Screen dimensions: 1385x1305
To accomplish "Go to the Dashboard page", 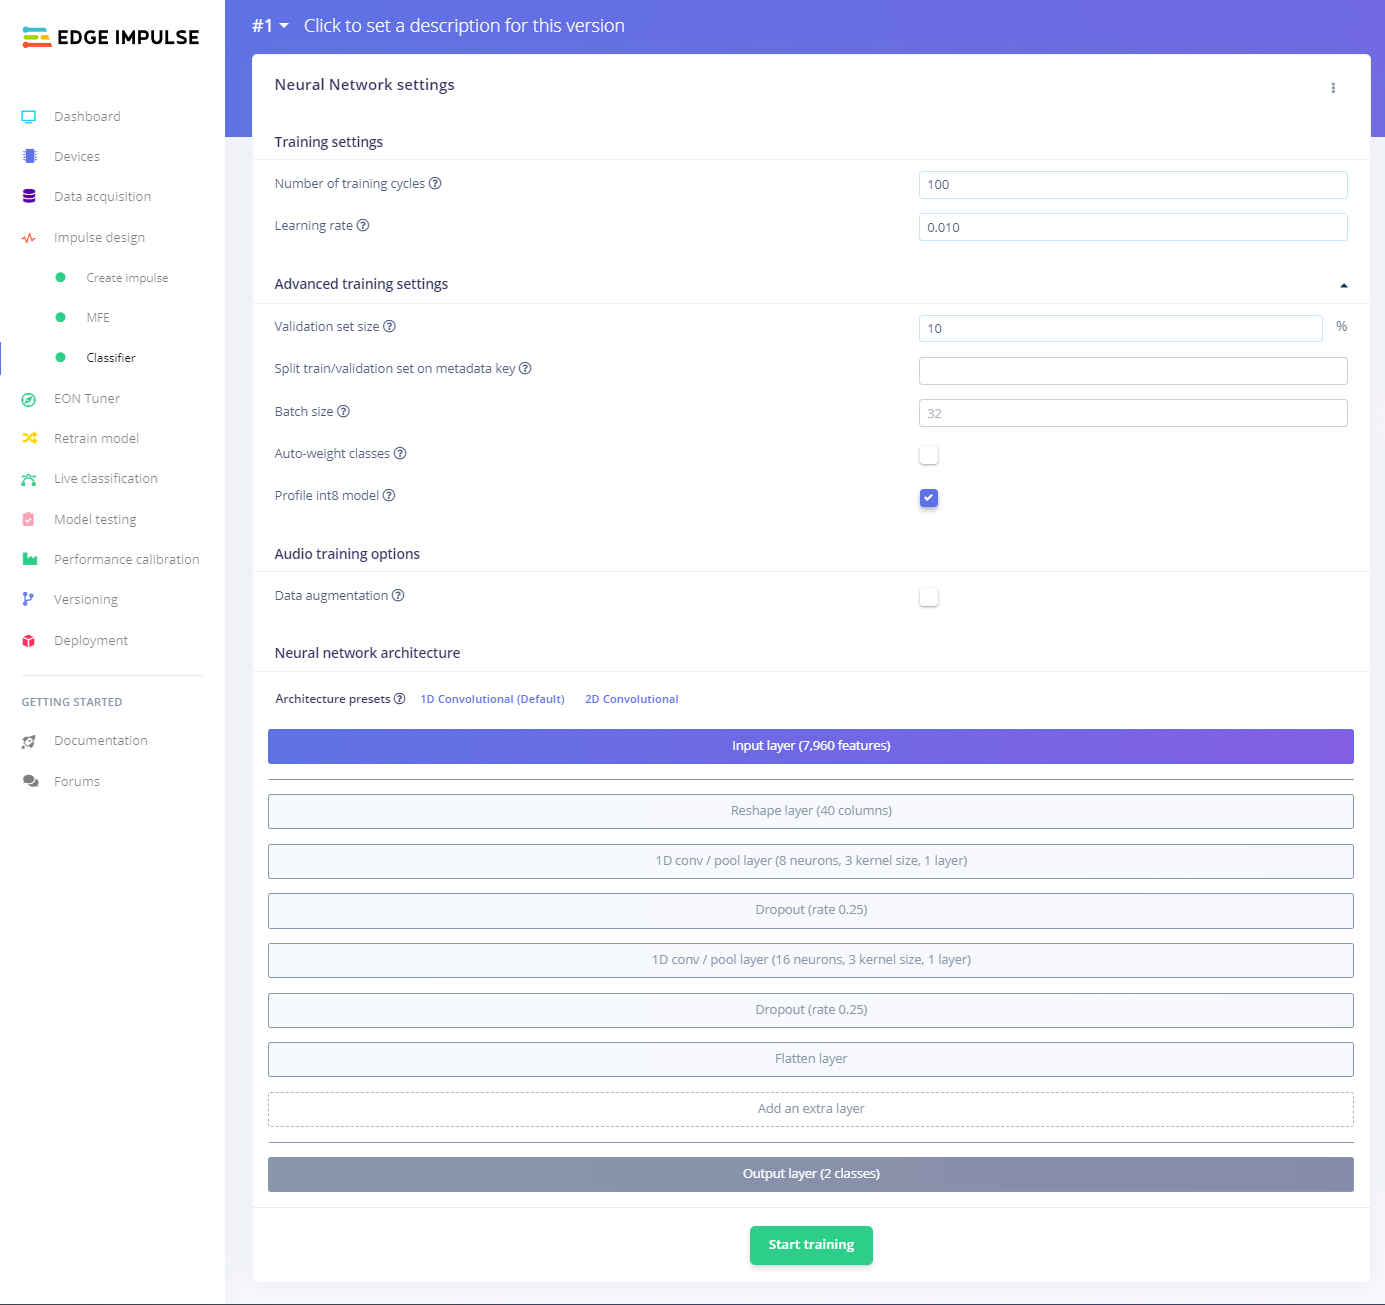I will point(87,117).
